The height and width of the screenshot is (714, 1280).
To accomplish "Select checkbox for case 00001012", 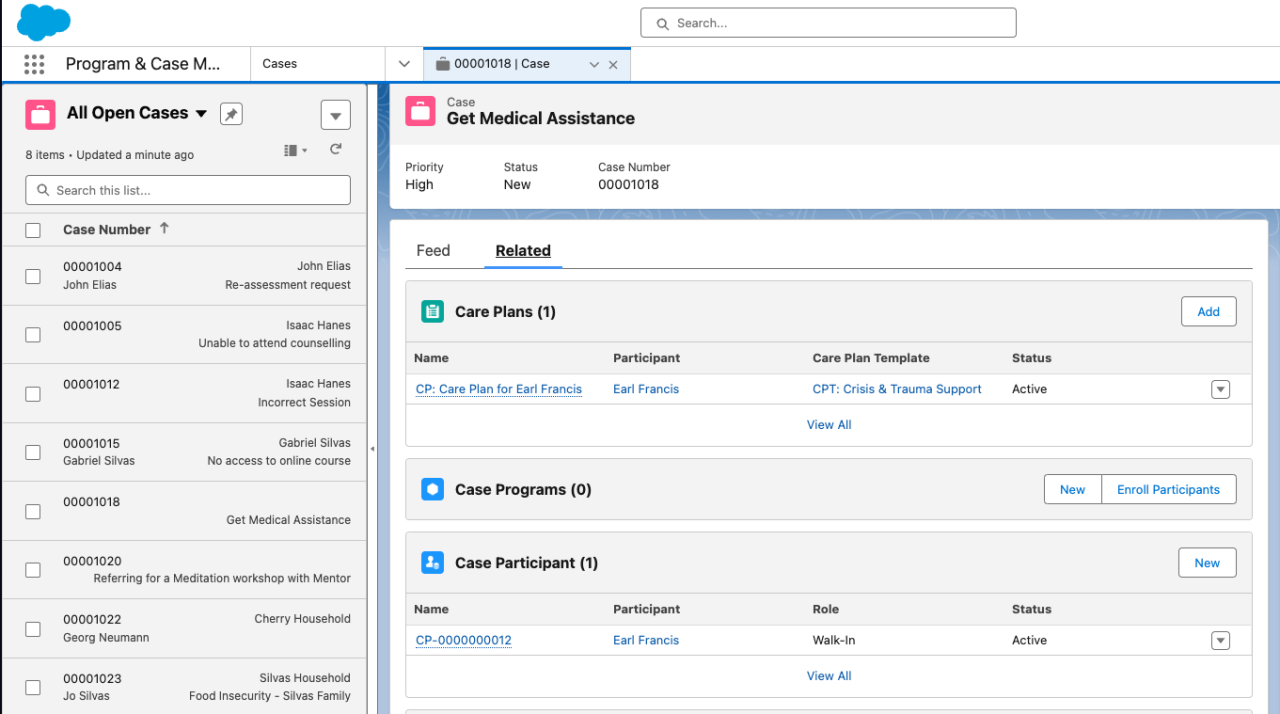I will (33, 394).
